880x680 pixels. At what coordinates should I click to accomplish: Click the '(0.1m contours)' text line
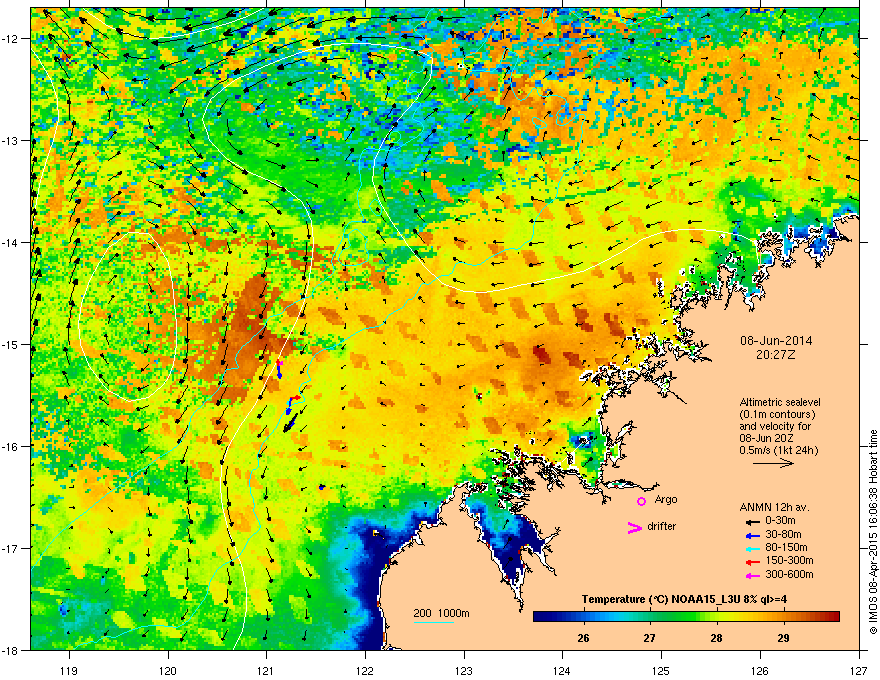777,415
